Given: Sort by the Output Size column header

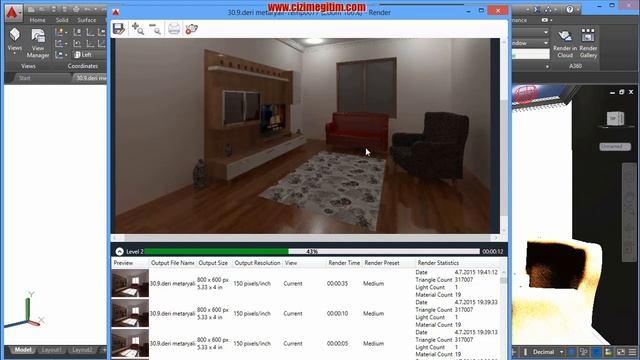Looking at the screenshot, I should click(213, 263).
